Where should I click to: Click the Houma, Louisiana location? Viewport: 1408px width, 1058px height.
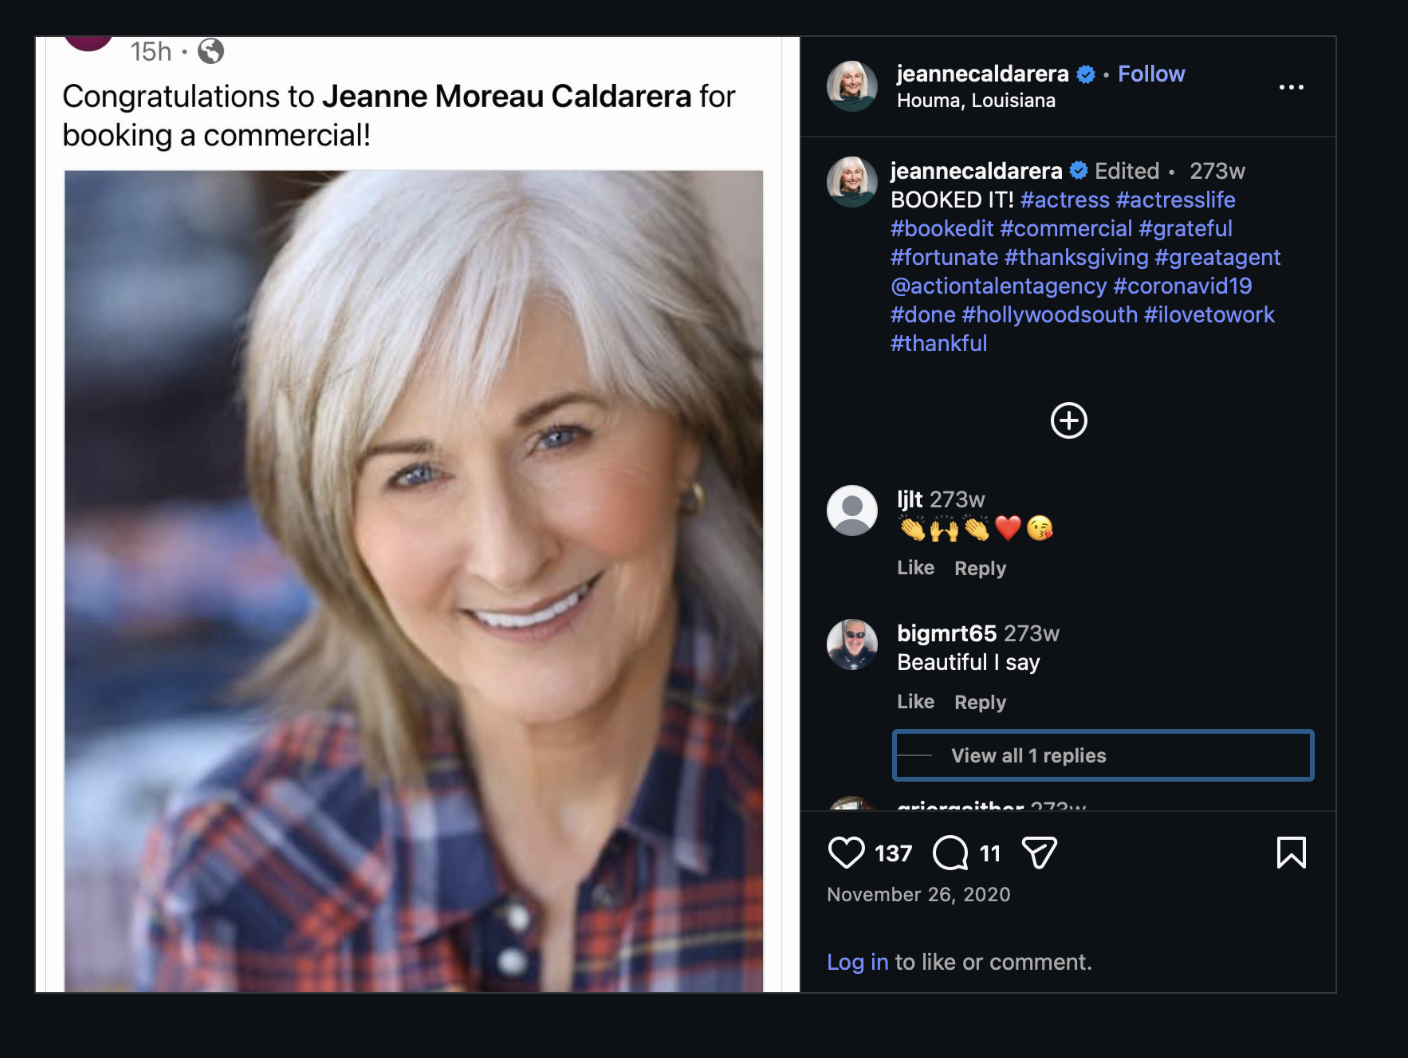[x=976, y=100]
